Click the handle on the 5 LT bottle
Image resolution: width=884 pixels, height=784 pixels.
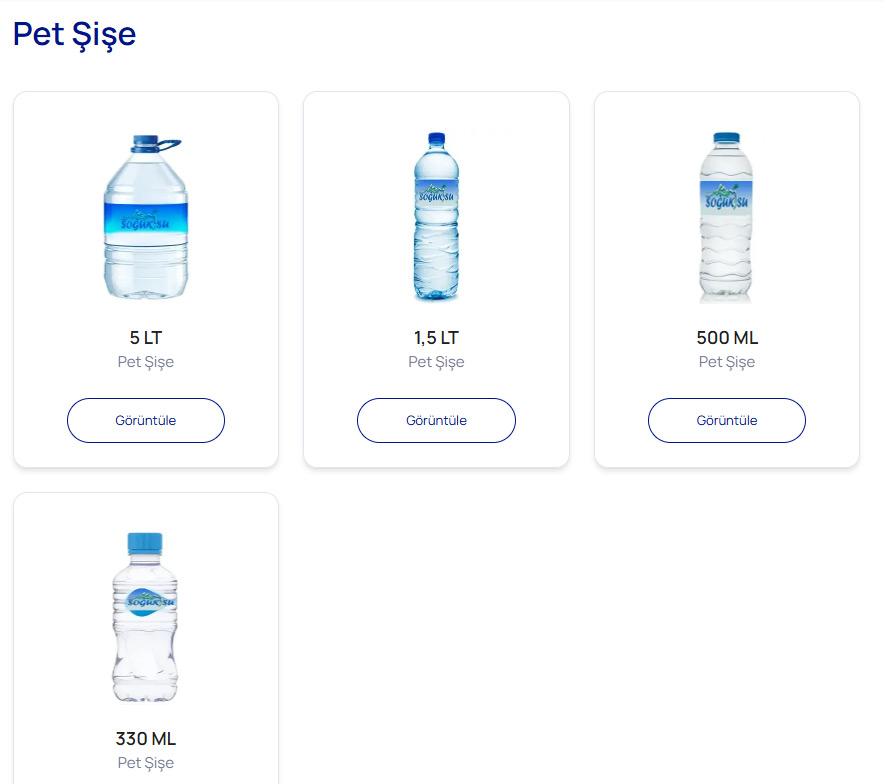[169, 145]
